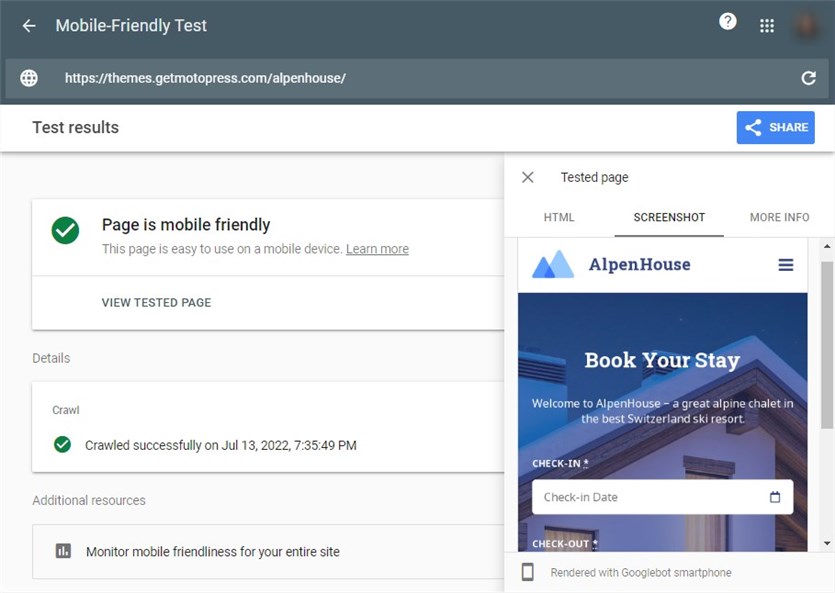Click the smartphone icon in the footer
835x593 pixels.
[528, 572]
